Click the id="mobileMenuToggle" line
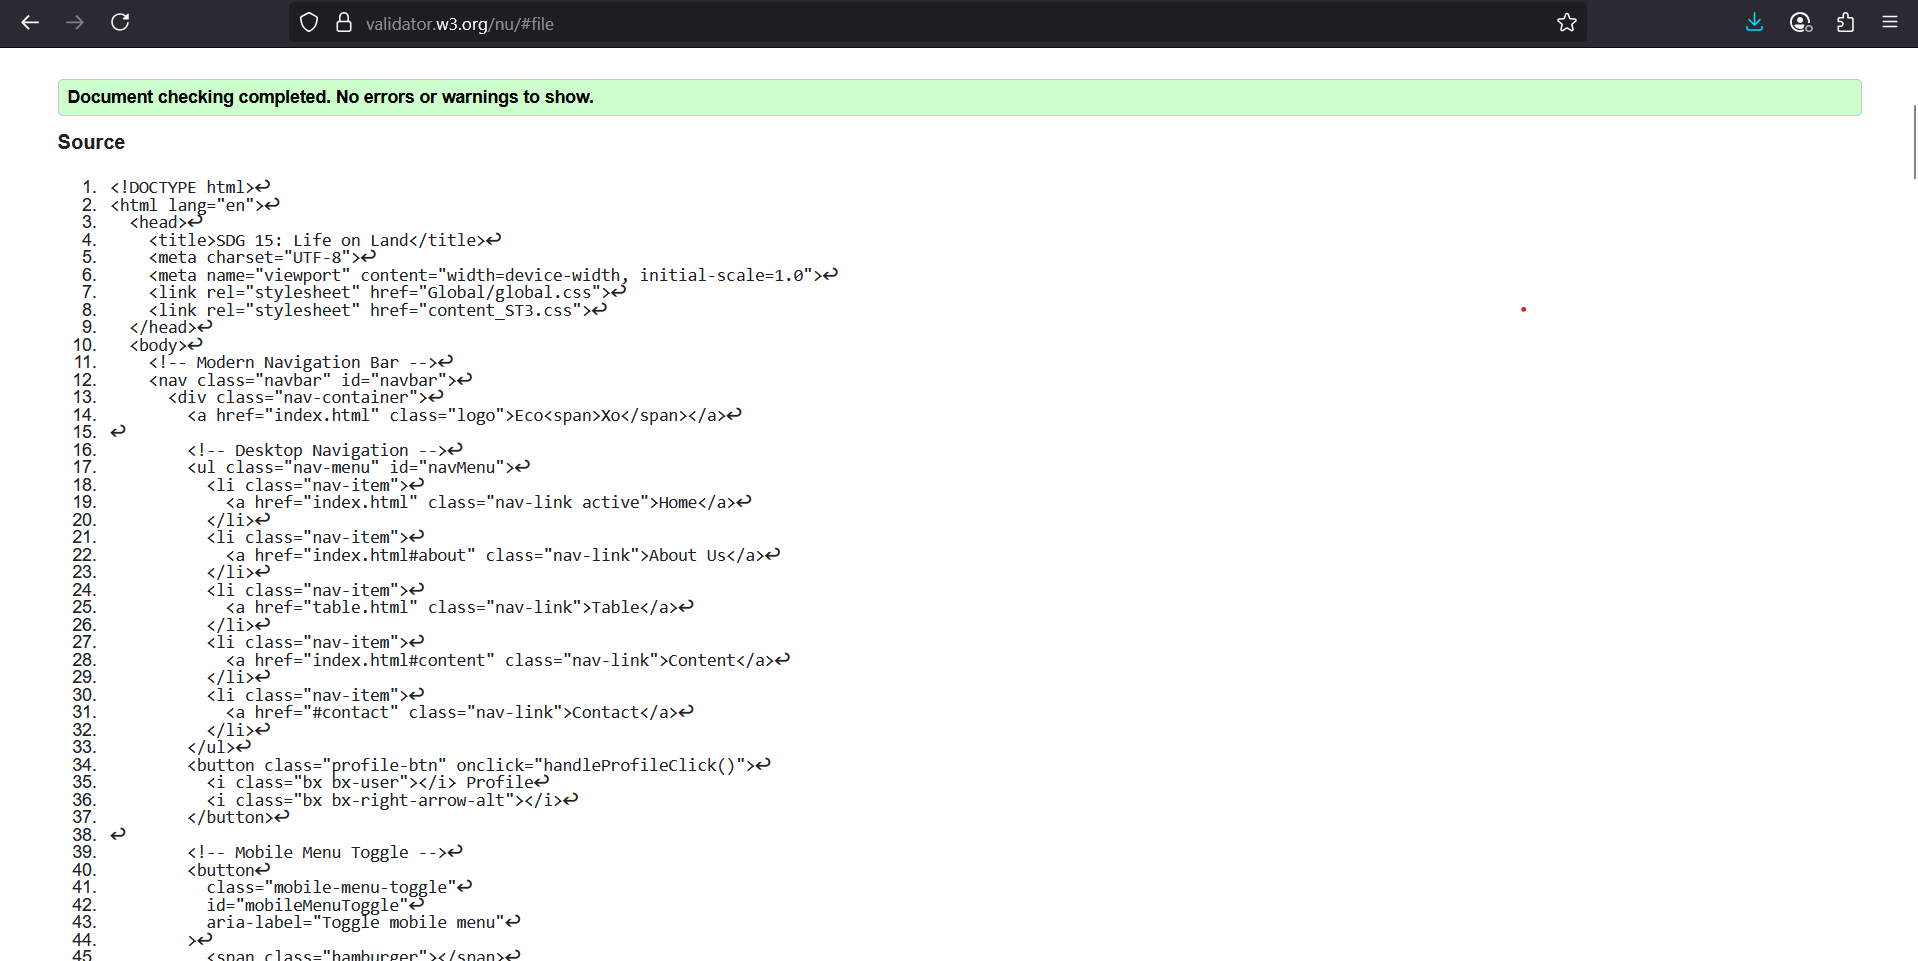The width and height of the screenshot is (1918, 961). 316,905
